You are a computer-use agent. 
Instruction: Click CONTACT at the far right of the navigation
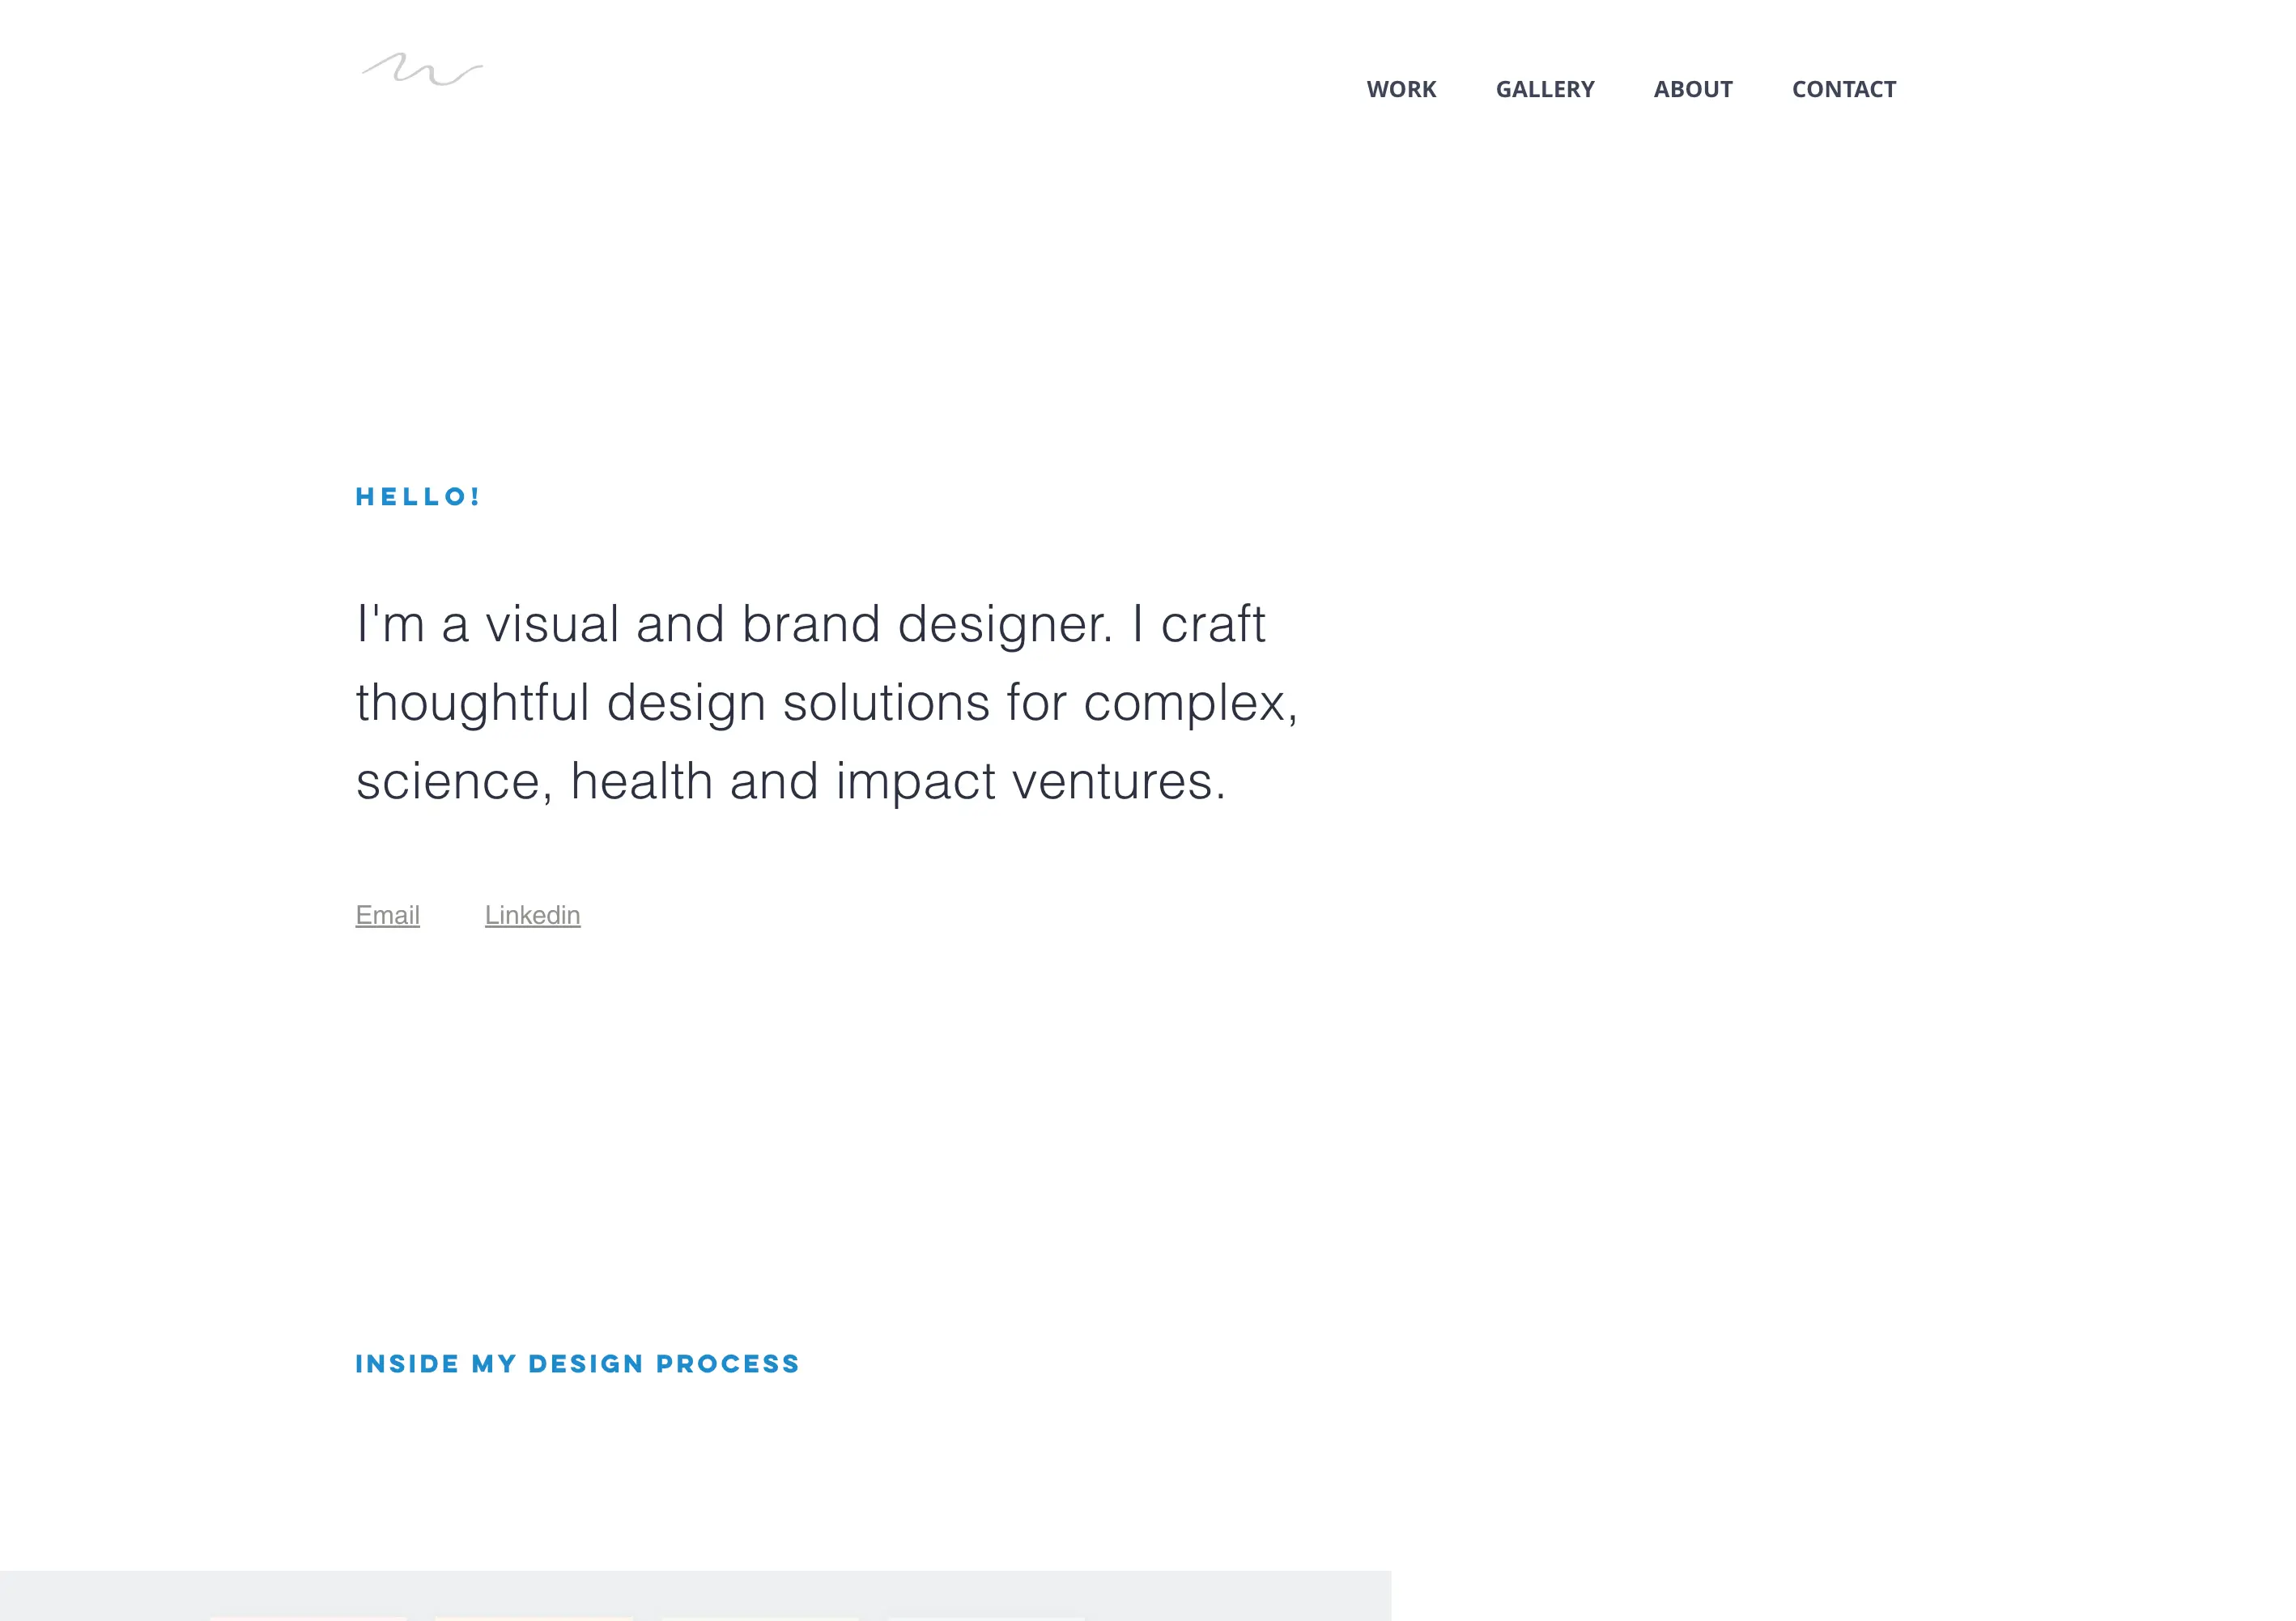coord(1843,89)
